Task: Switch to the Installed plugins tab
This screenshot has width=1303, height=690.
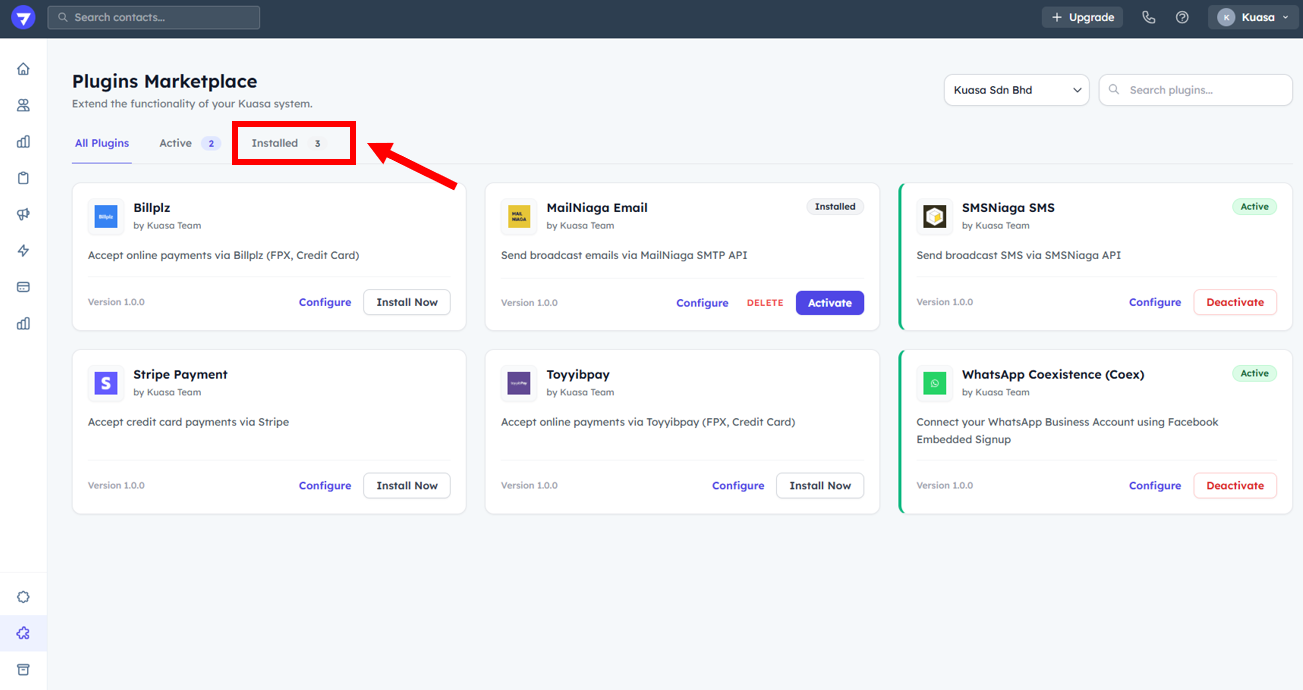Action: (286, 143)
